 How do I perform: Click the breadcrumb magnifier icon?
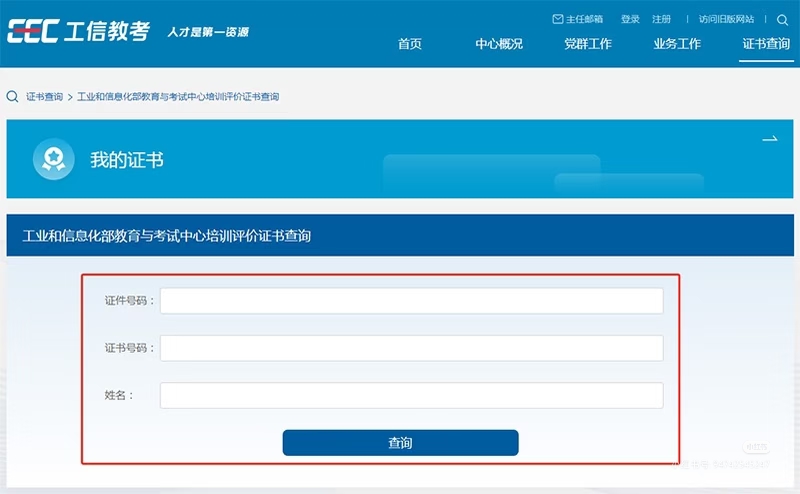click(x=12, y=97)
